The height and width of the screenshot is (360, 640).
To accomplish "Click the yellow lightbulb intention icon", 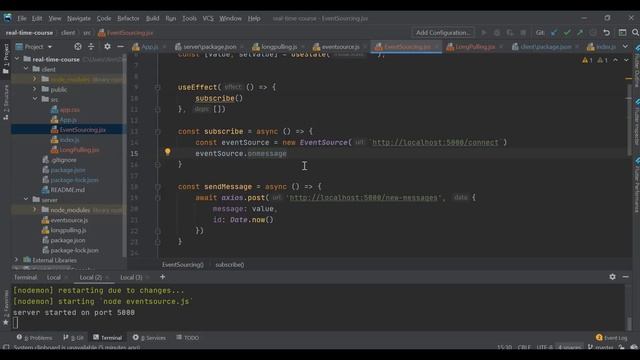I will click(167, 152).
